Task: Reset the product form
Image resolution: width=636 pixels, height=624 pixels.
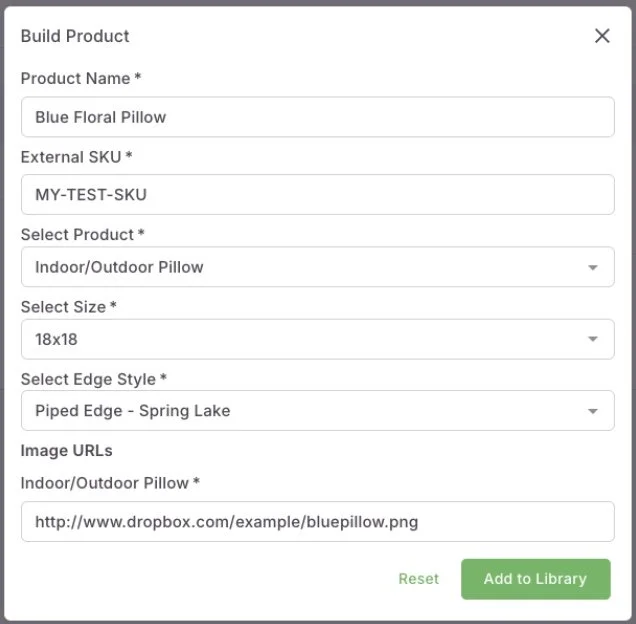Action: coord(418,579)
